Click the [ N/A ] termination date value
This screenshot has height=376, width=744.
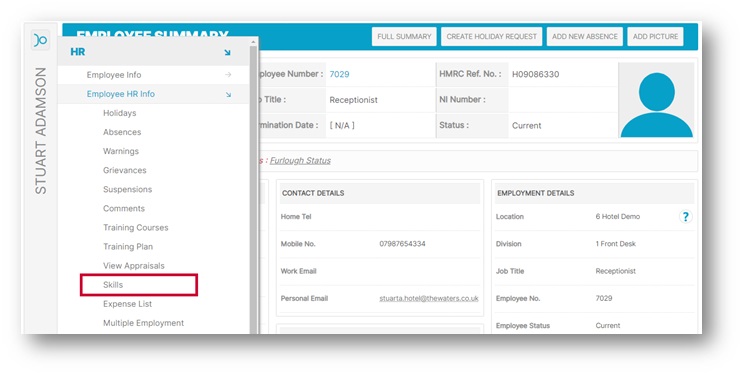(x=342, y=125)
